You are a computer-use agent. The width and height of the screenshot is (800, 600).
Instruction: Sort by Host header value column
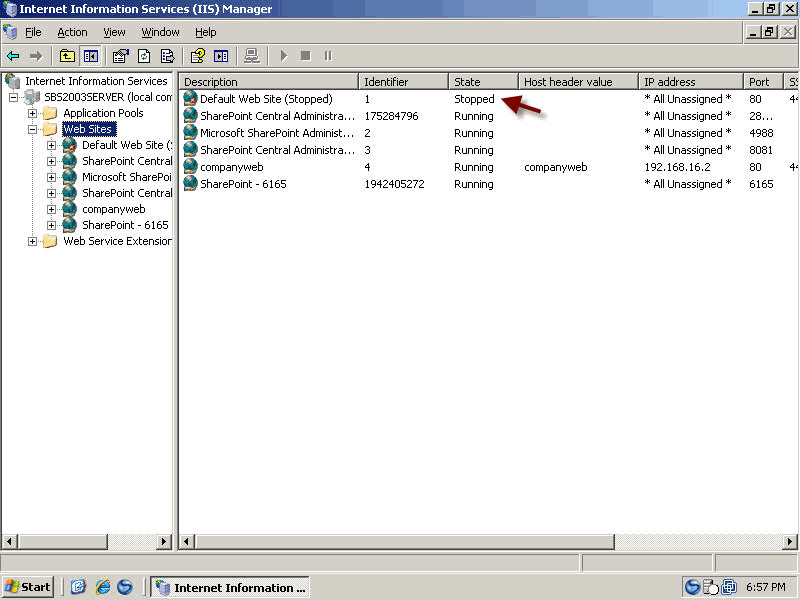pyautogui.click(x=579, y=82)
